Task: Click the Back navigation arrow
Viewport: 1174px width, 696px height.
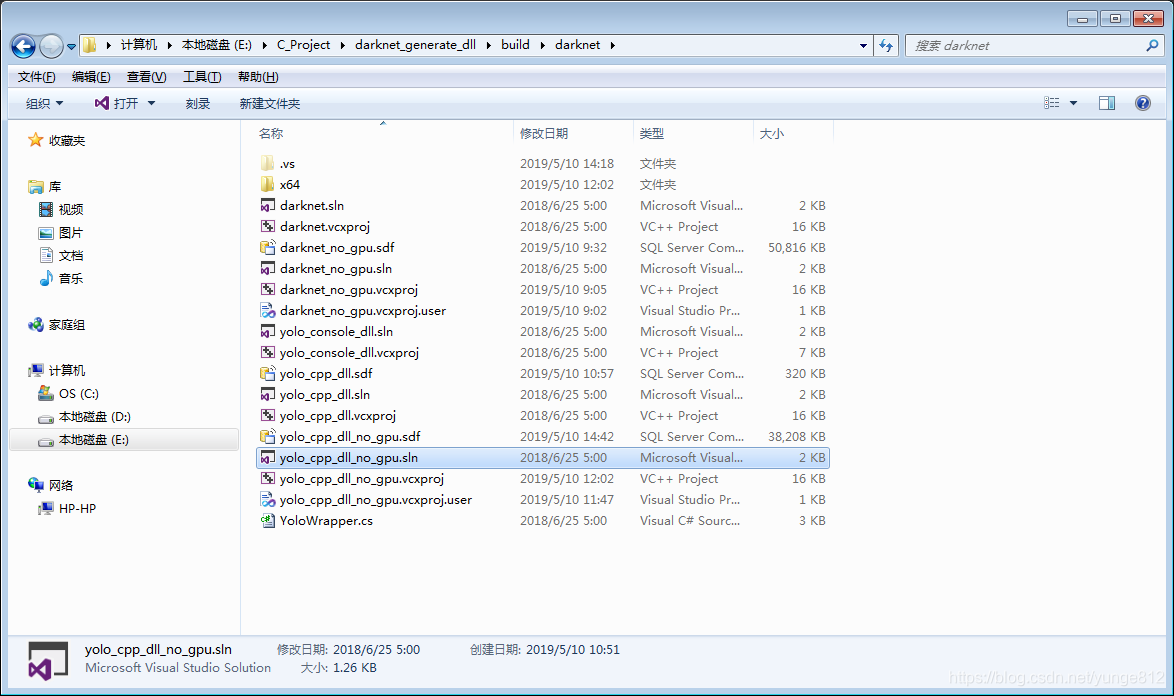Action: [x=23, y=46]
